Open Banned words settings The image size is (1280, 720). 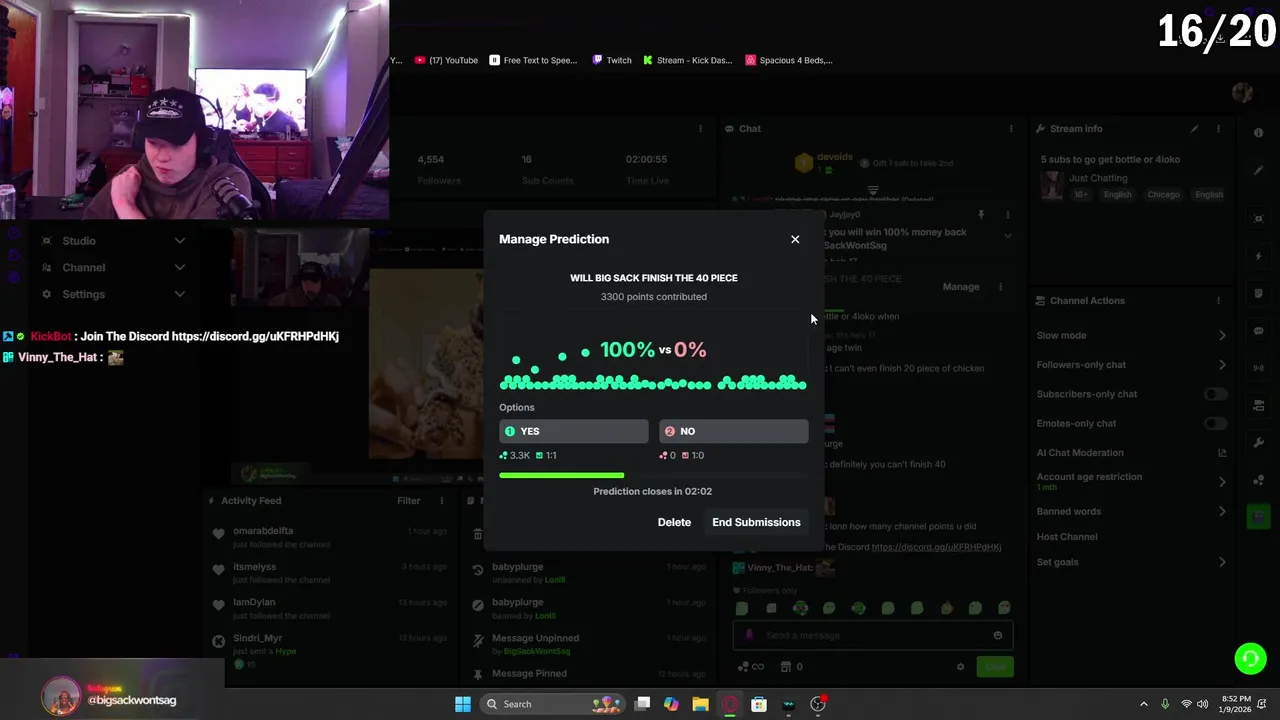tap(1132, 511)
